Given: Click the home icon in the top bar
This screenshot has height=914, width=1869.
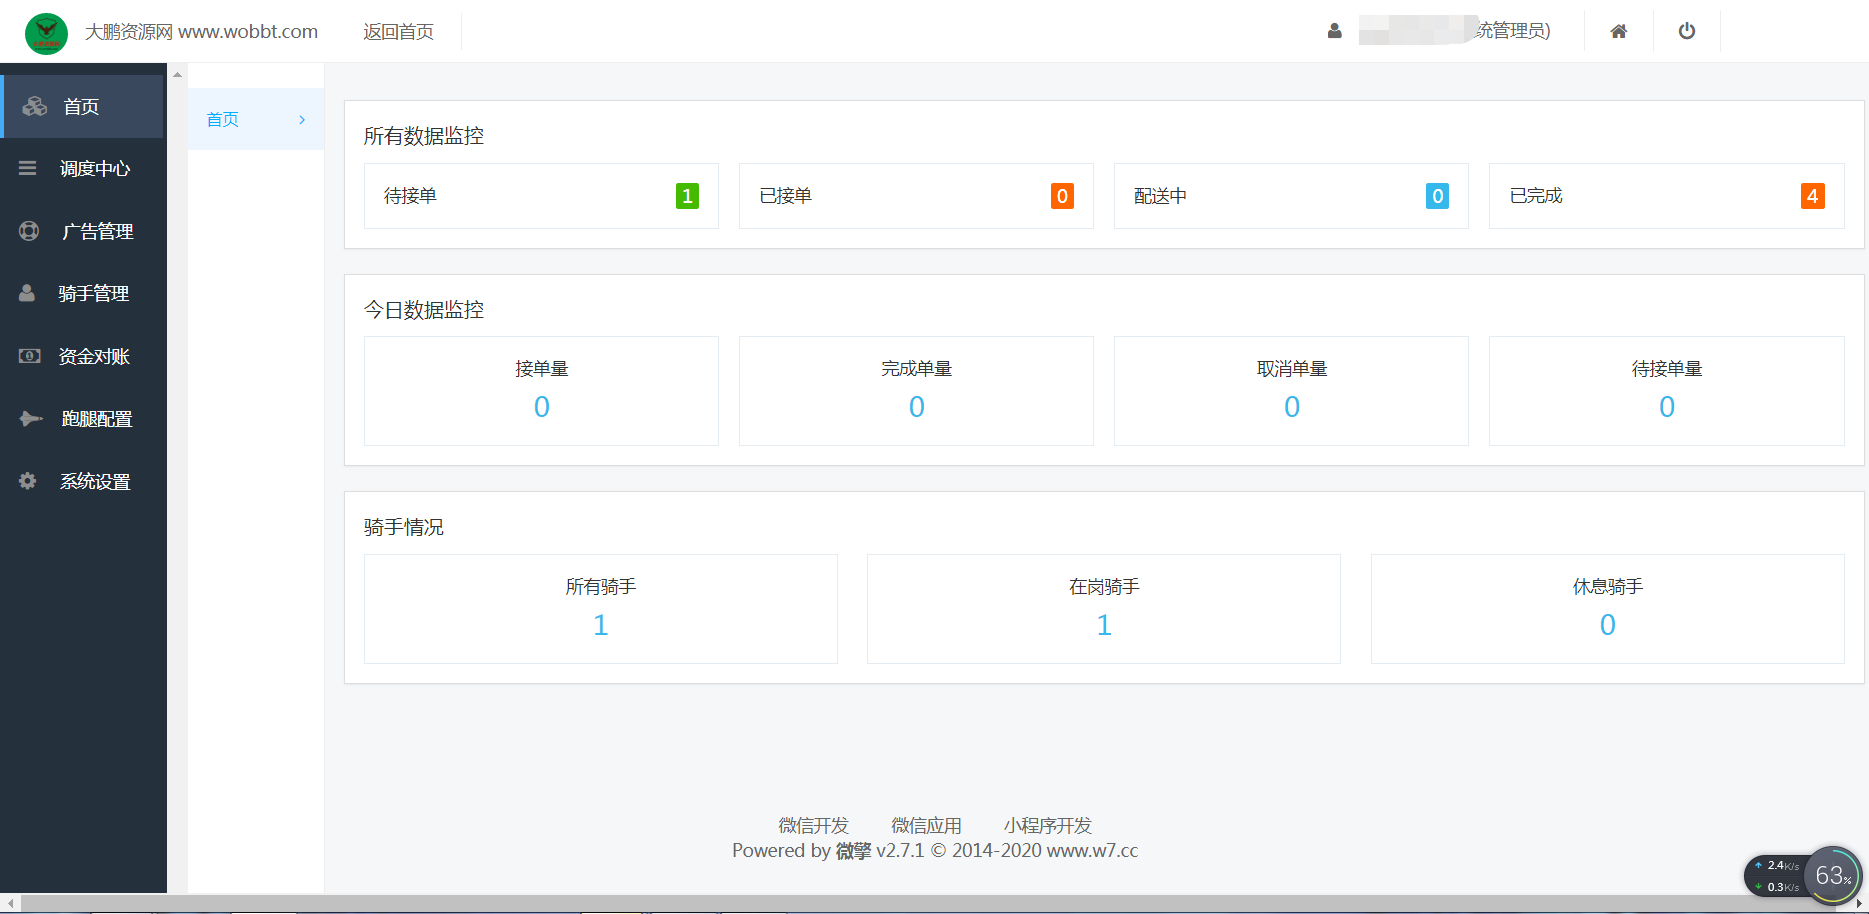Looking at the screenshot, I should pyautogui.click(x=1619, y=31).
